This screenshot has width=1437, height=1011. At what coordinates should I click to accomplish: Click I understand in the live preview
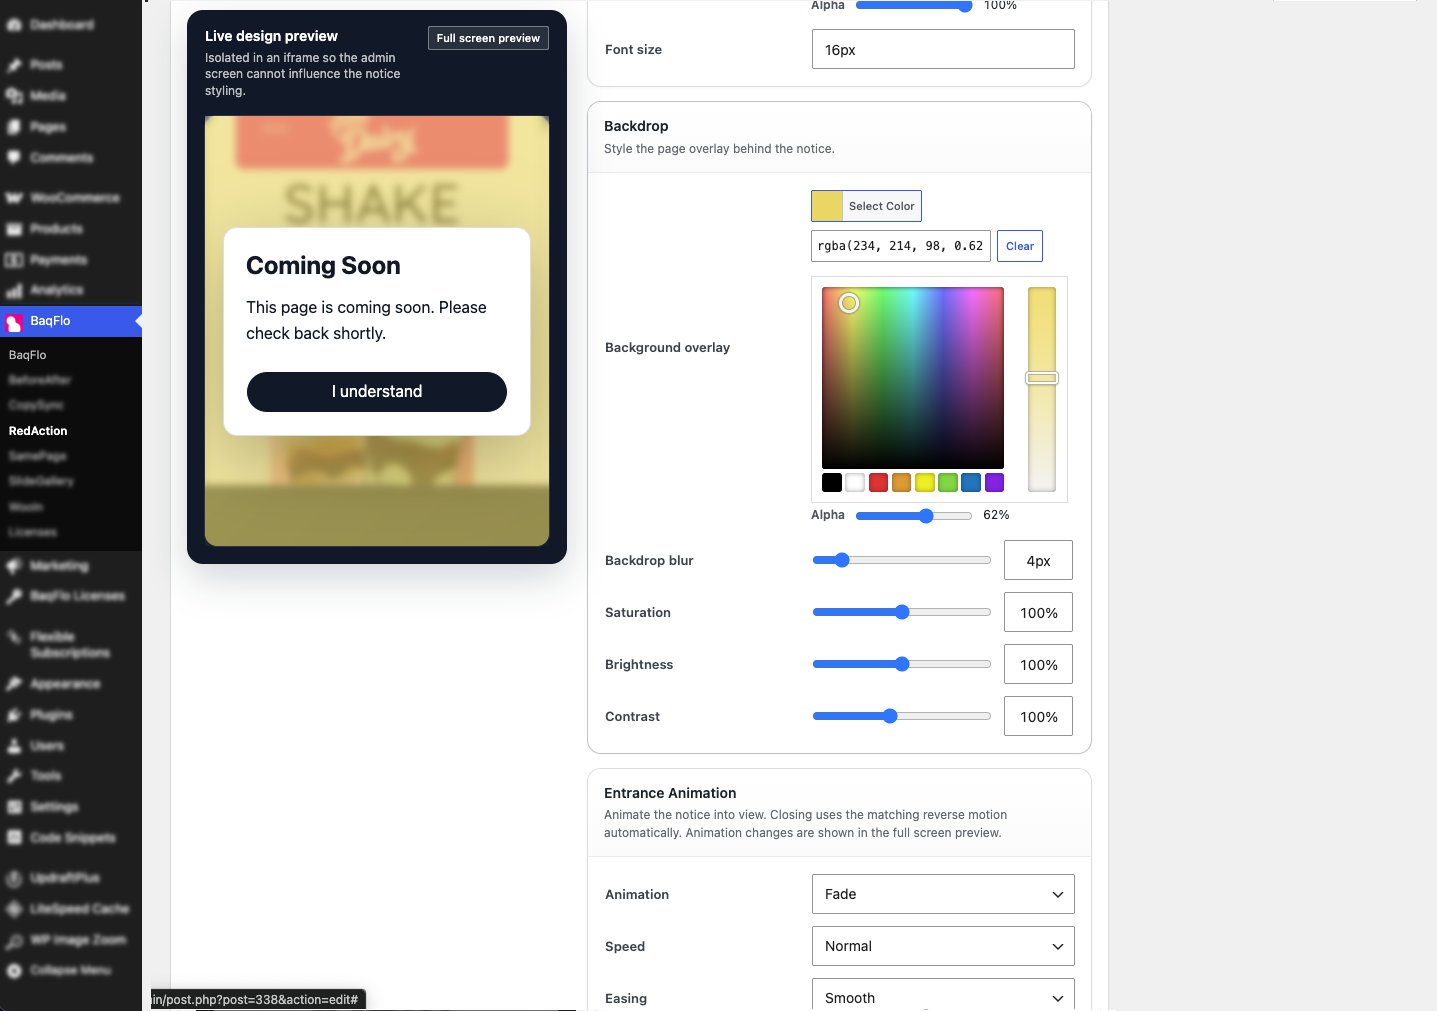tap(377, 392)
